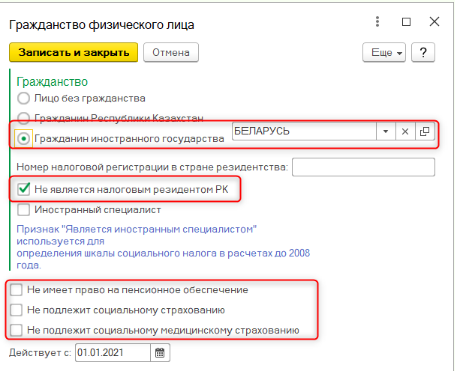Open the selected country БЕЛАРУСЬ record
This screenshot has height=371, width=455.
coord(425,132)
